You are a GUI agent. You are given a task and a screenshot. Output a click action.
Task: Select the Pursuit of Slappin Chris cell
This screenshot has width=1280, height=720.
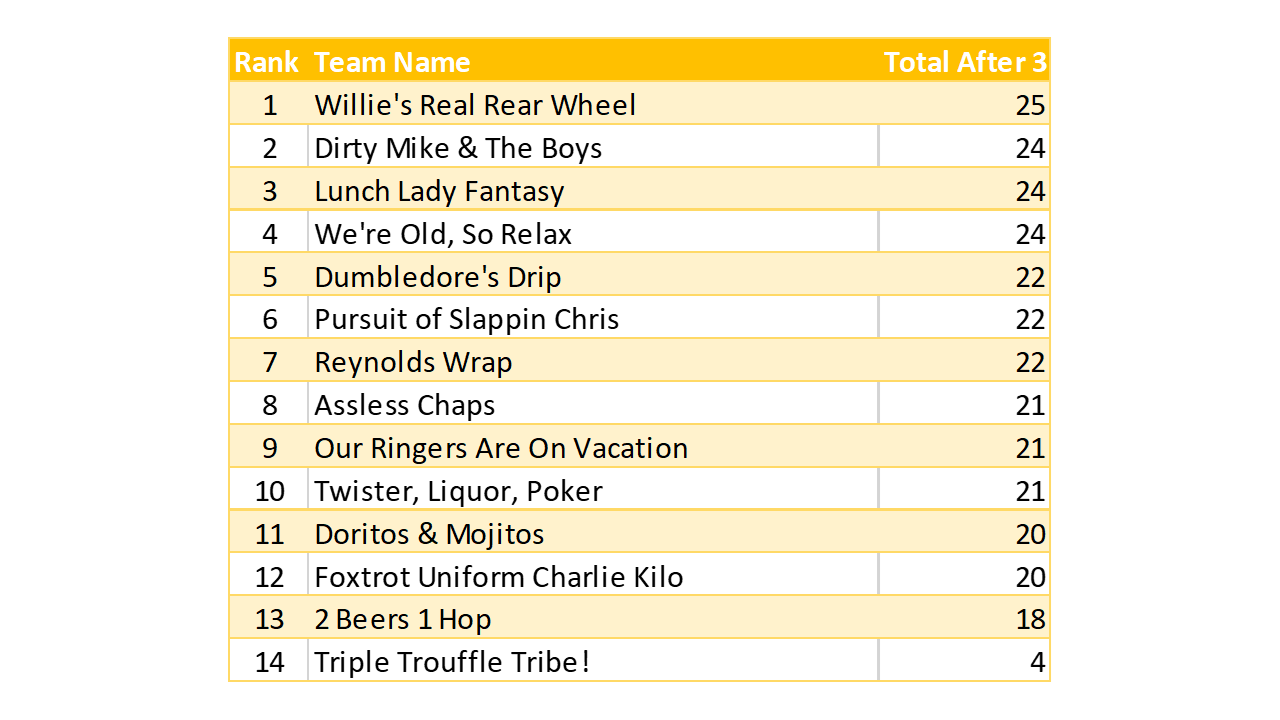466,319
